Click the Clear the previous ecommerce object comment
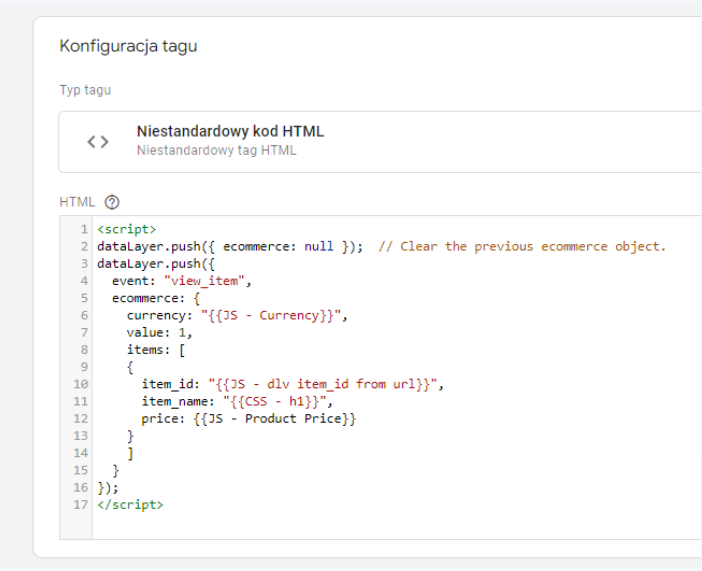The width and height of the screenshot is (702, 571). point(522,247)
